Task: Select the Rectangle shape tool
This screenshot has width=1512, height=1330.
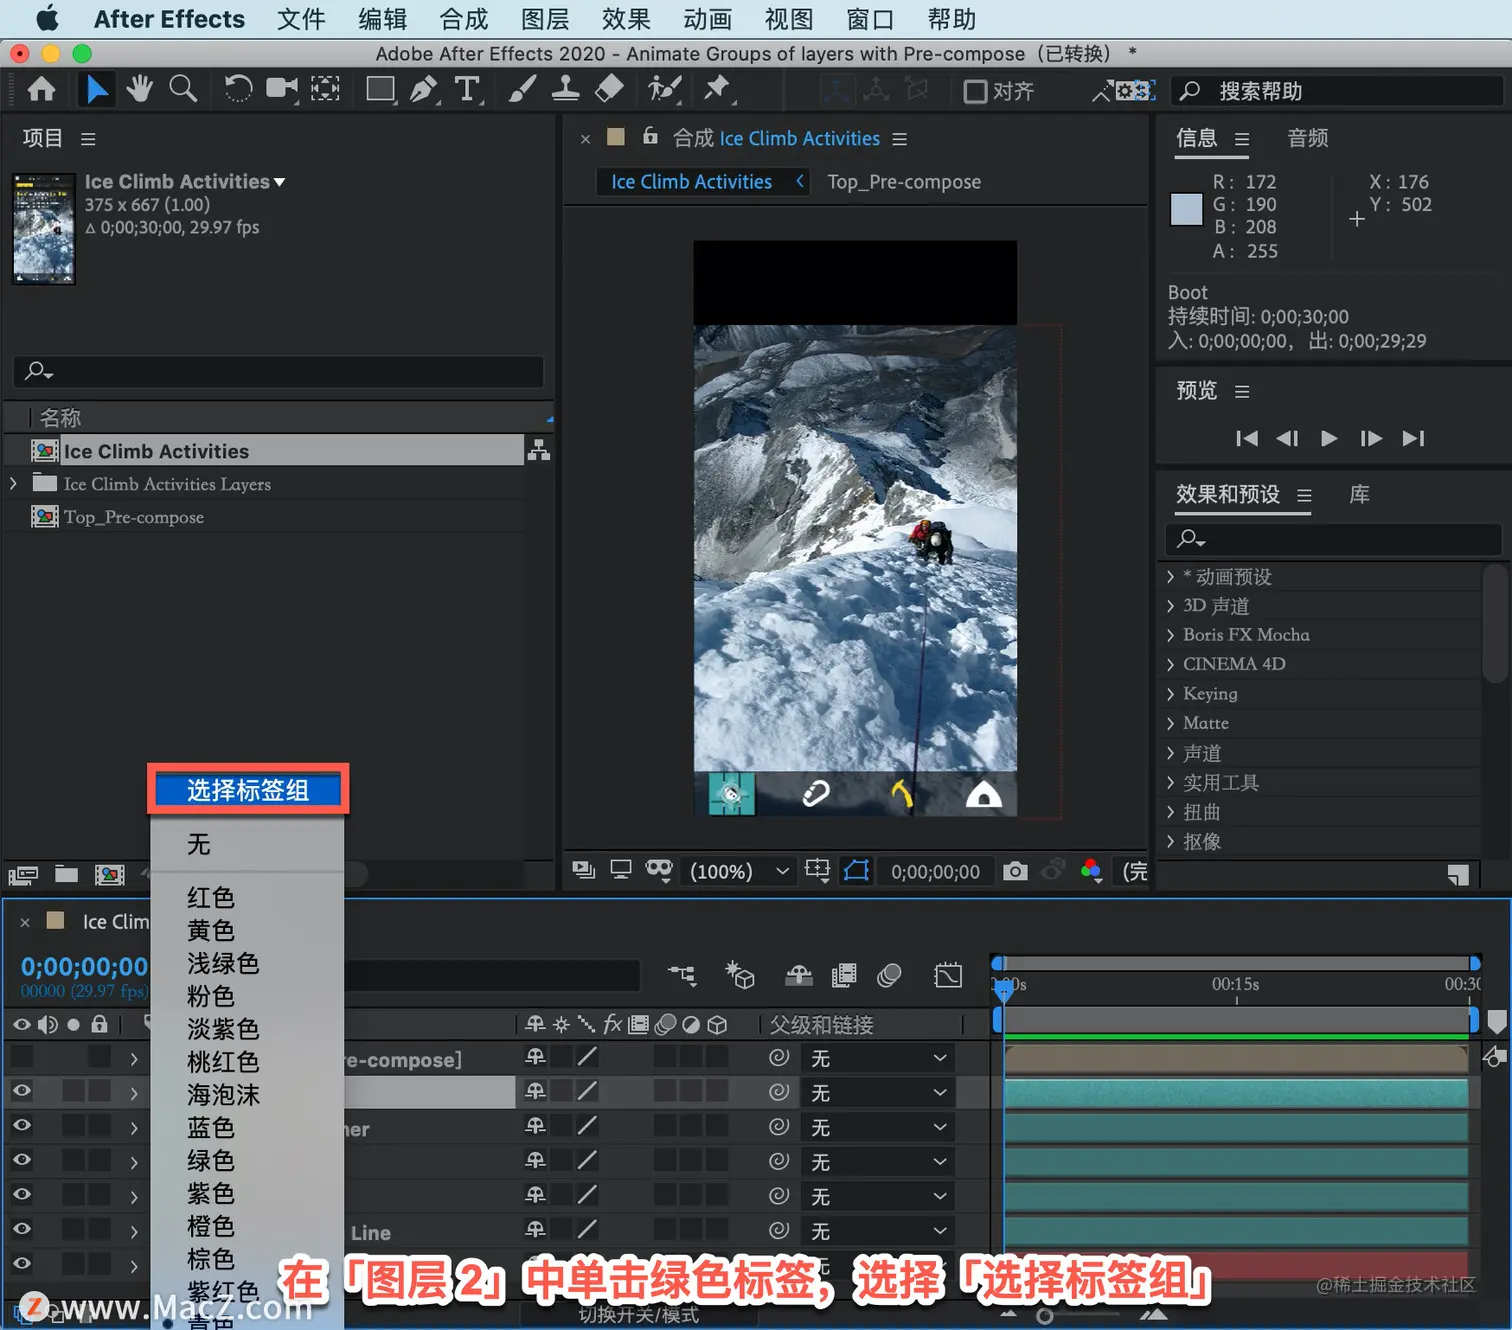Action: (380, 90)
